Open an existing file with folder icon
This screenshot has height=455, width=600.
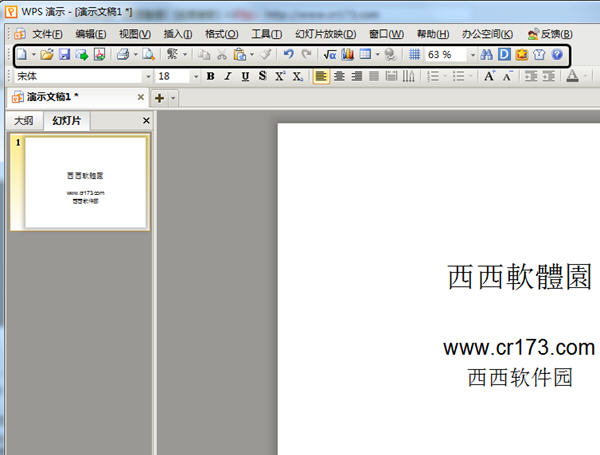coord(47,55)
